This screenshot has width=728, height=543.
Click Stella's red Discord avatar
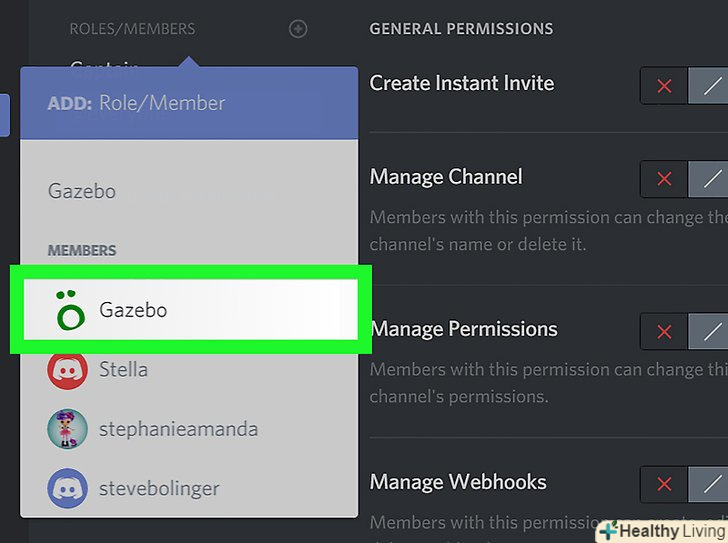pos(67,370)
